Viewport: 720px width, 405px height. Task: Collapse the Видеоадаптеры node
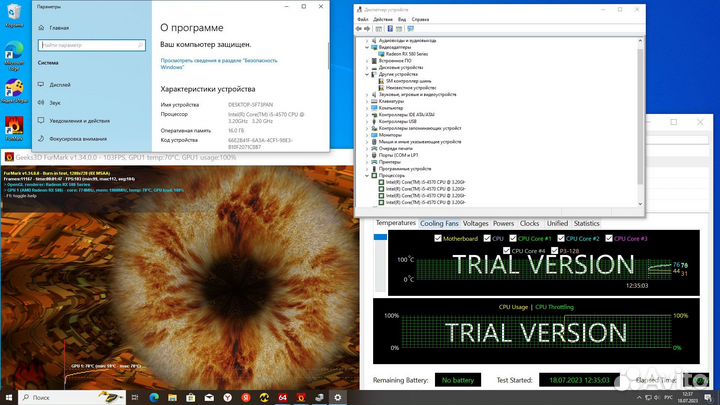coord(367,47)
